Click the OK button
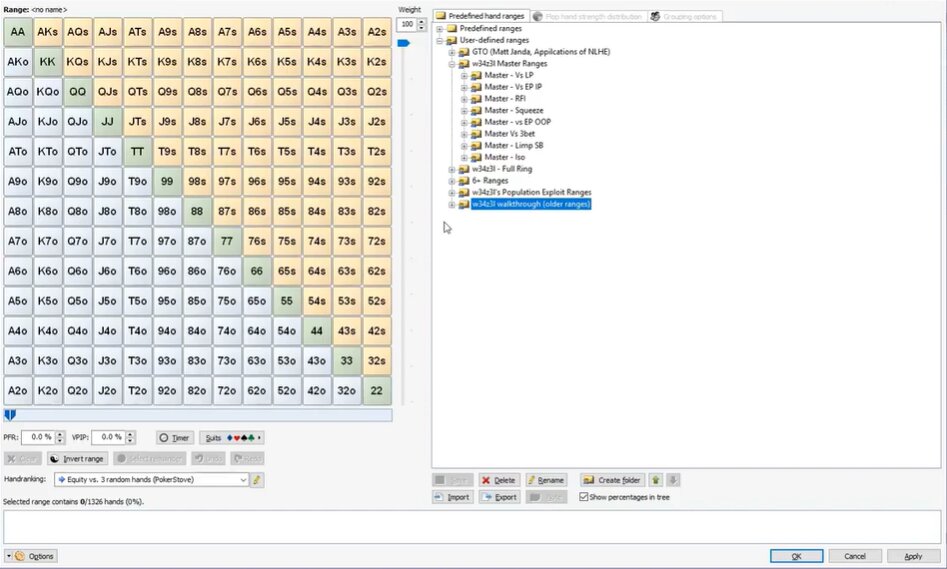The width and height of the screenshot is (947, 569). [x=796, y=556]
